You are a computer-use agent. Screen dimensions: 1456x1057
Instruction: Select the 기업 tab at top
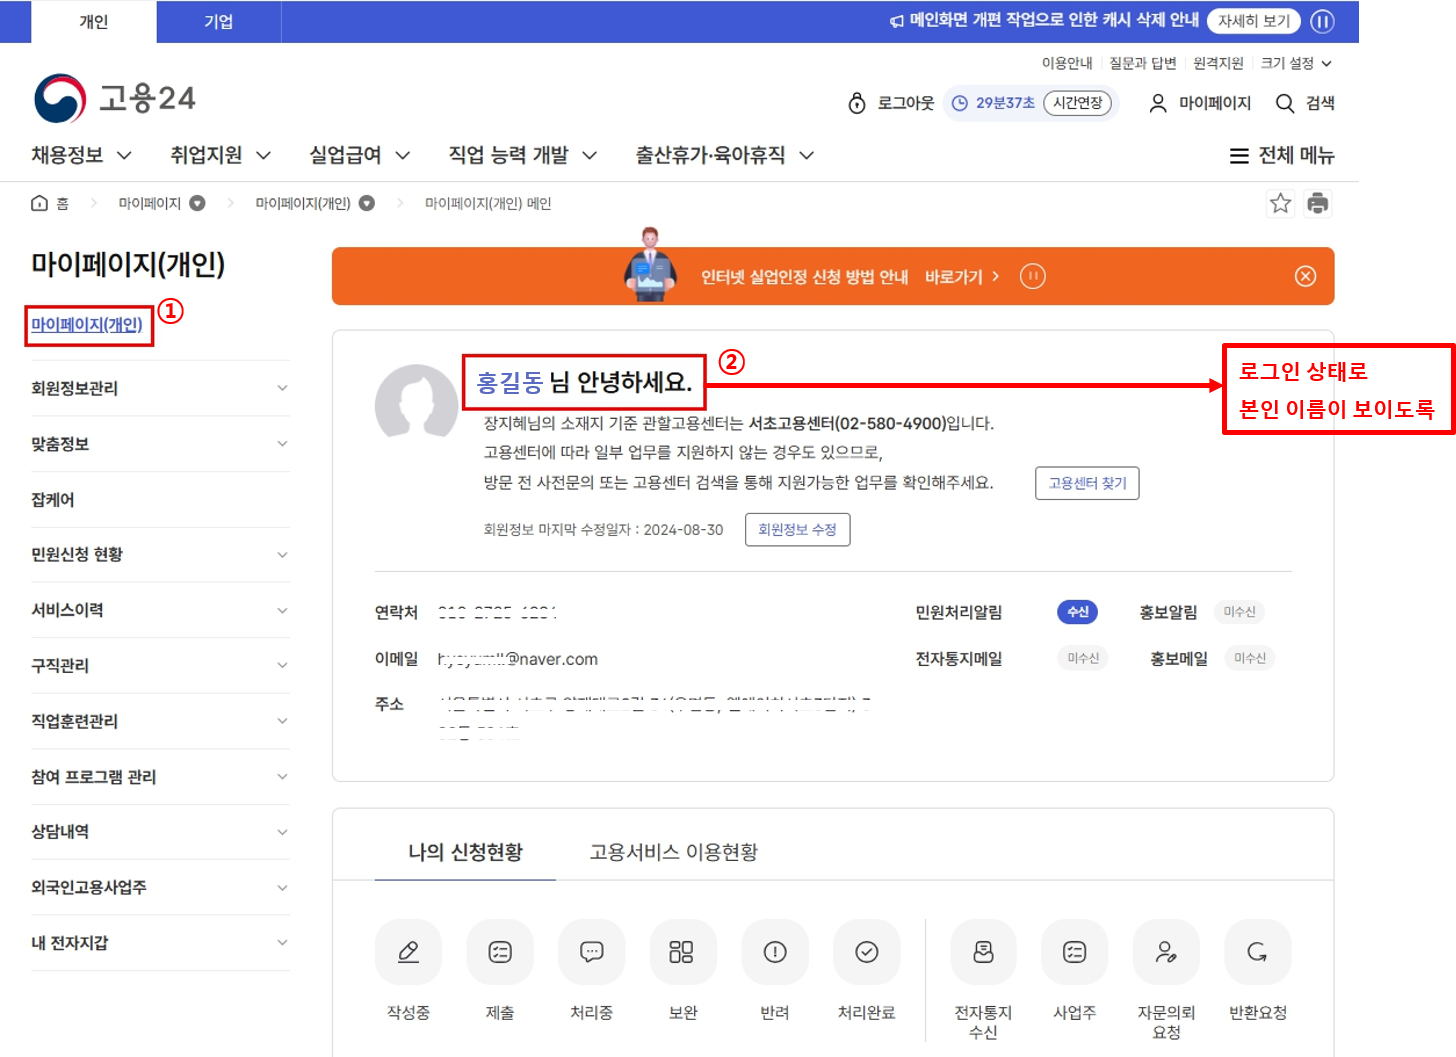(219, 22)
